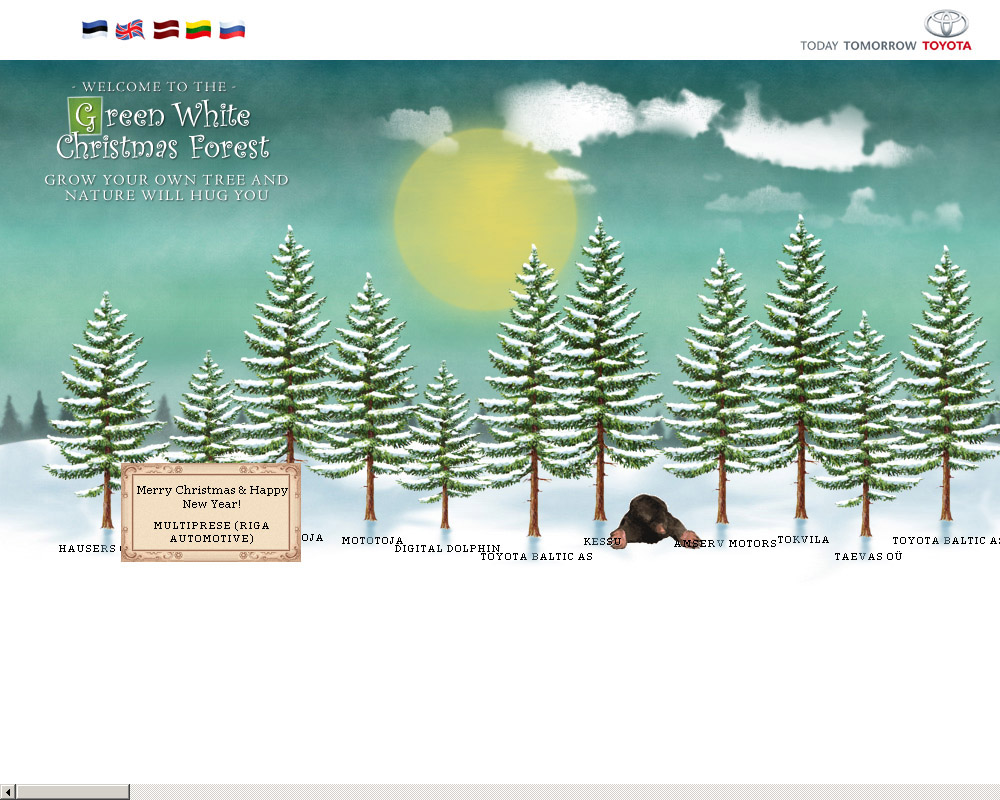
Task: Select the AMSERV MOTORS tree label
Action: [x=725, y=544]
